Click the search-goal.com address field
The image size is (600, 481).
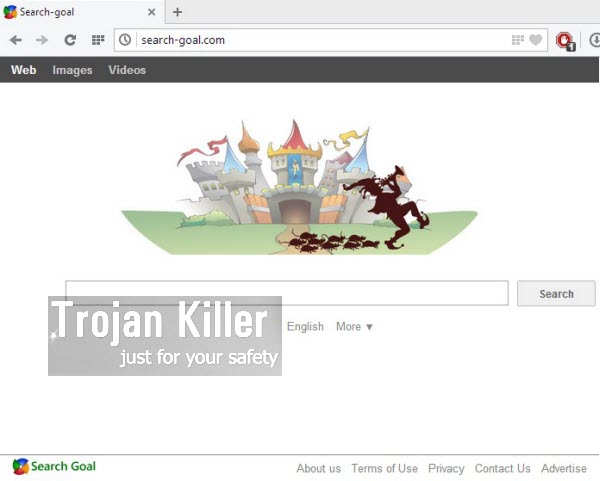coord(320,40)
